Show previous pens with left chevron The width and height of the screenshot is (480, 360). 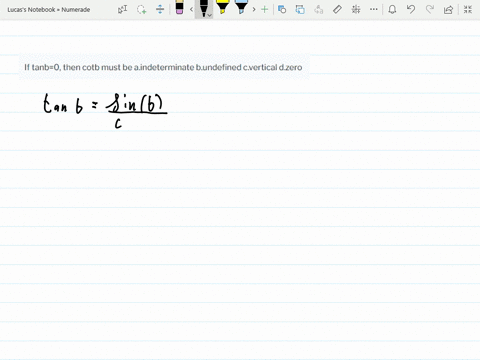point(191,9)
